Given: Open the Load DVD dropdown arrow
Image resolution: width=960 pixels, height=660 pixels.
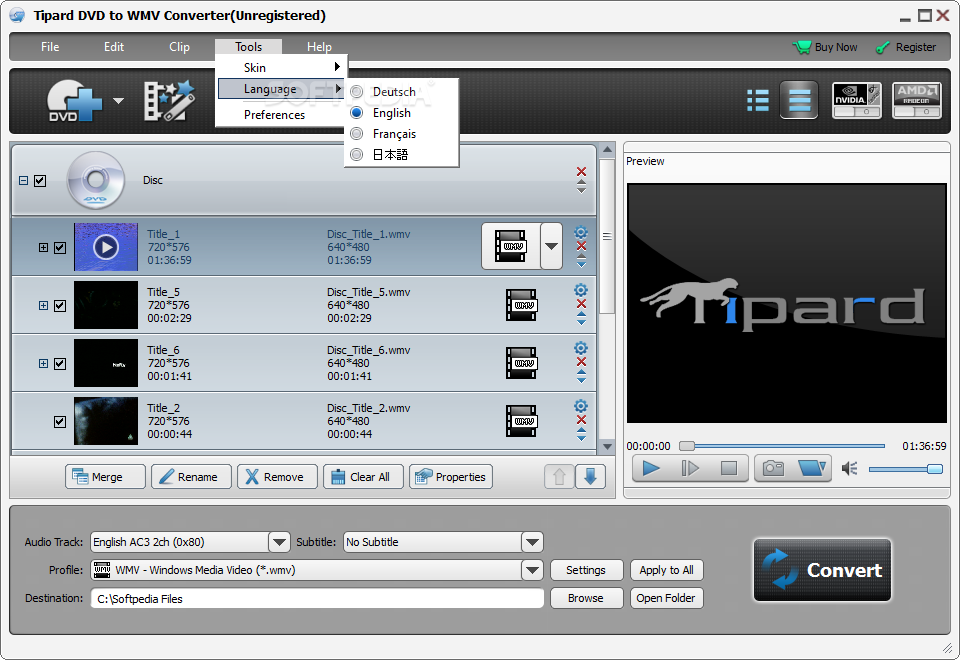Looking at the screenshot, I should coord(118,100).
